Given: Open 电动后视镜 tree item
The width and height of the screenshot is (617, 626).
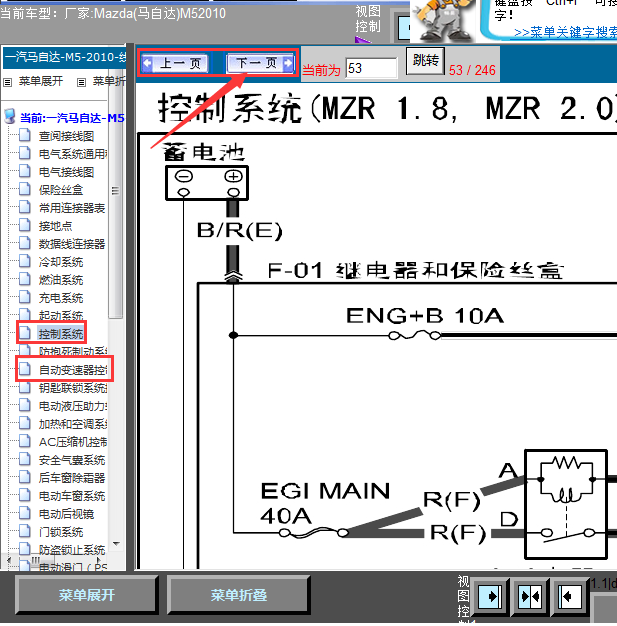Looking at the screenshot, I should (66, 514).
